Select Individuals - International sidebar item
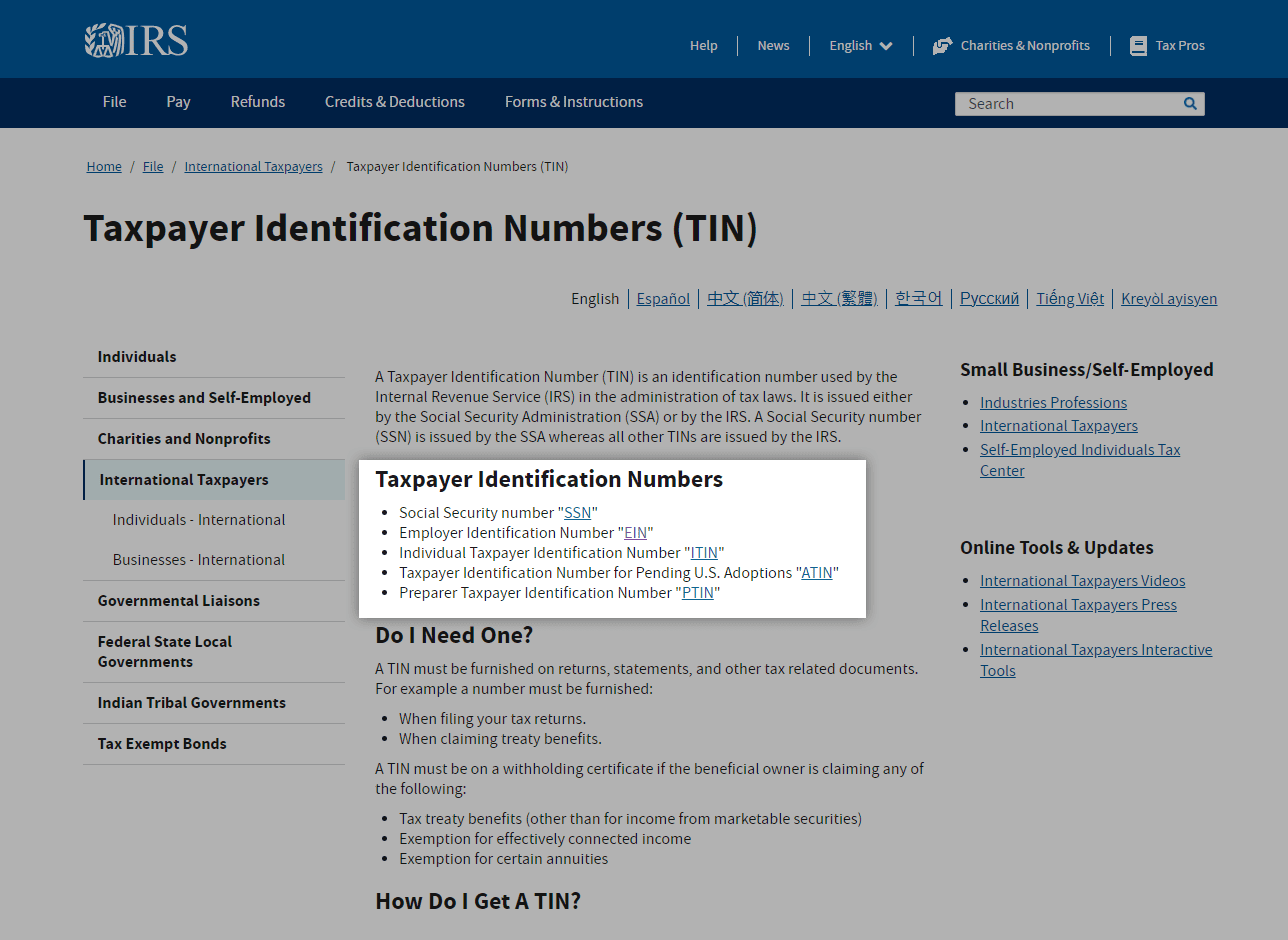Screen dimensions: 1288x940 pyautogui.click(x=199, y=520)
